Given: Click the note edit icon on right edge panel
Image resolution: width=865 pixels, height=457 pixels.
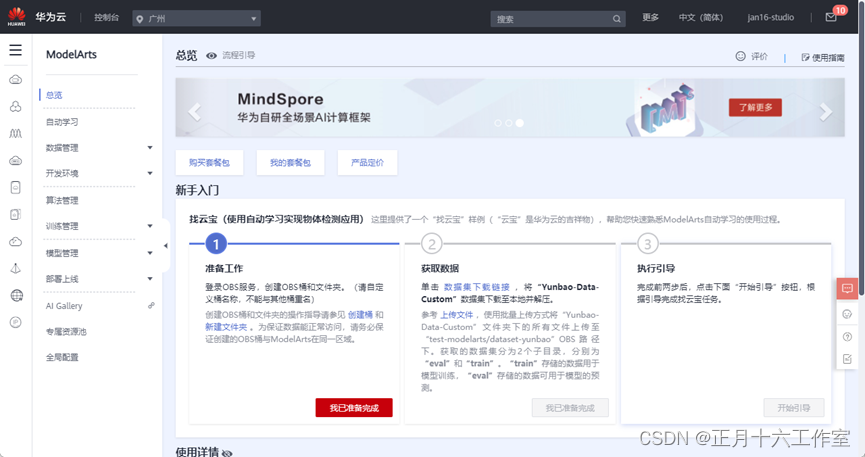Looking at the screenshot, I should tap(847, 359).
